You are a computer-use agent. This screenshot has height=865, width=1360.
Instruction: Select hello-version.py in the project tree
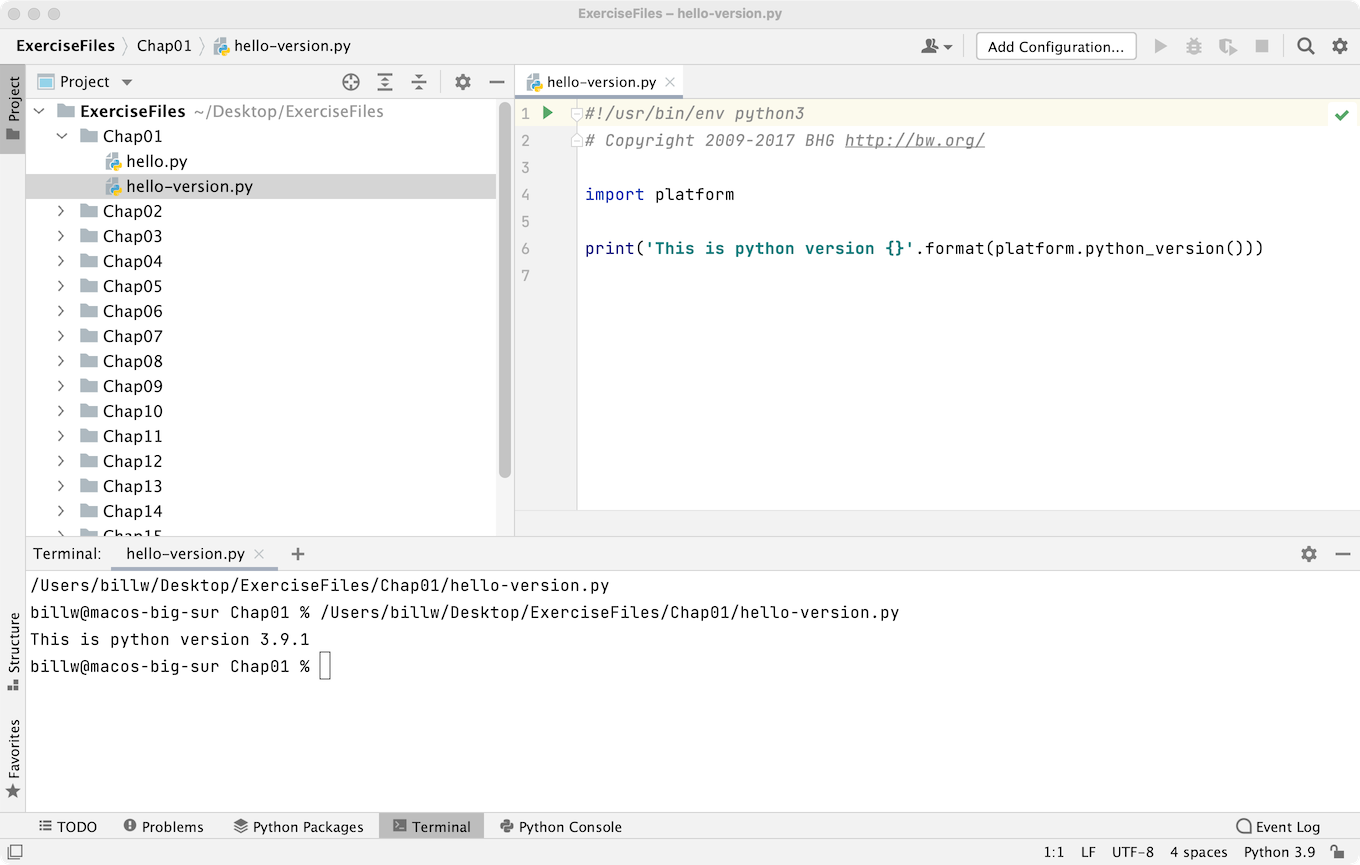coord(261,186)
